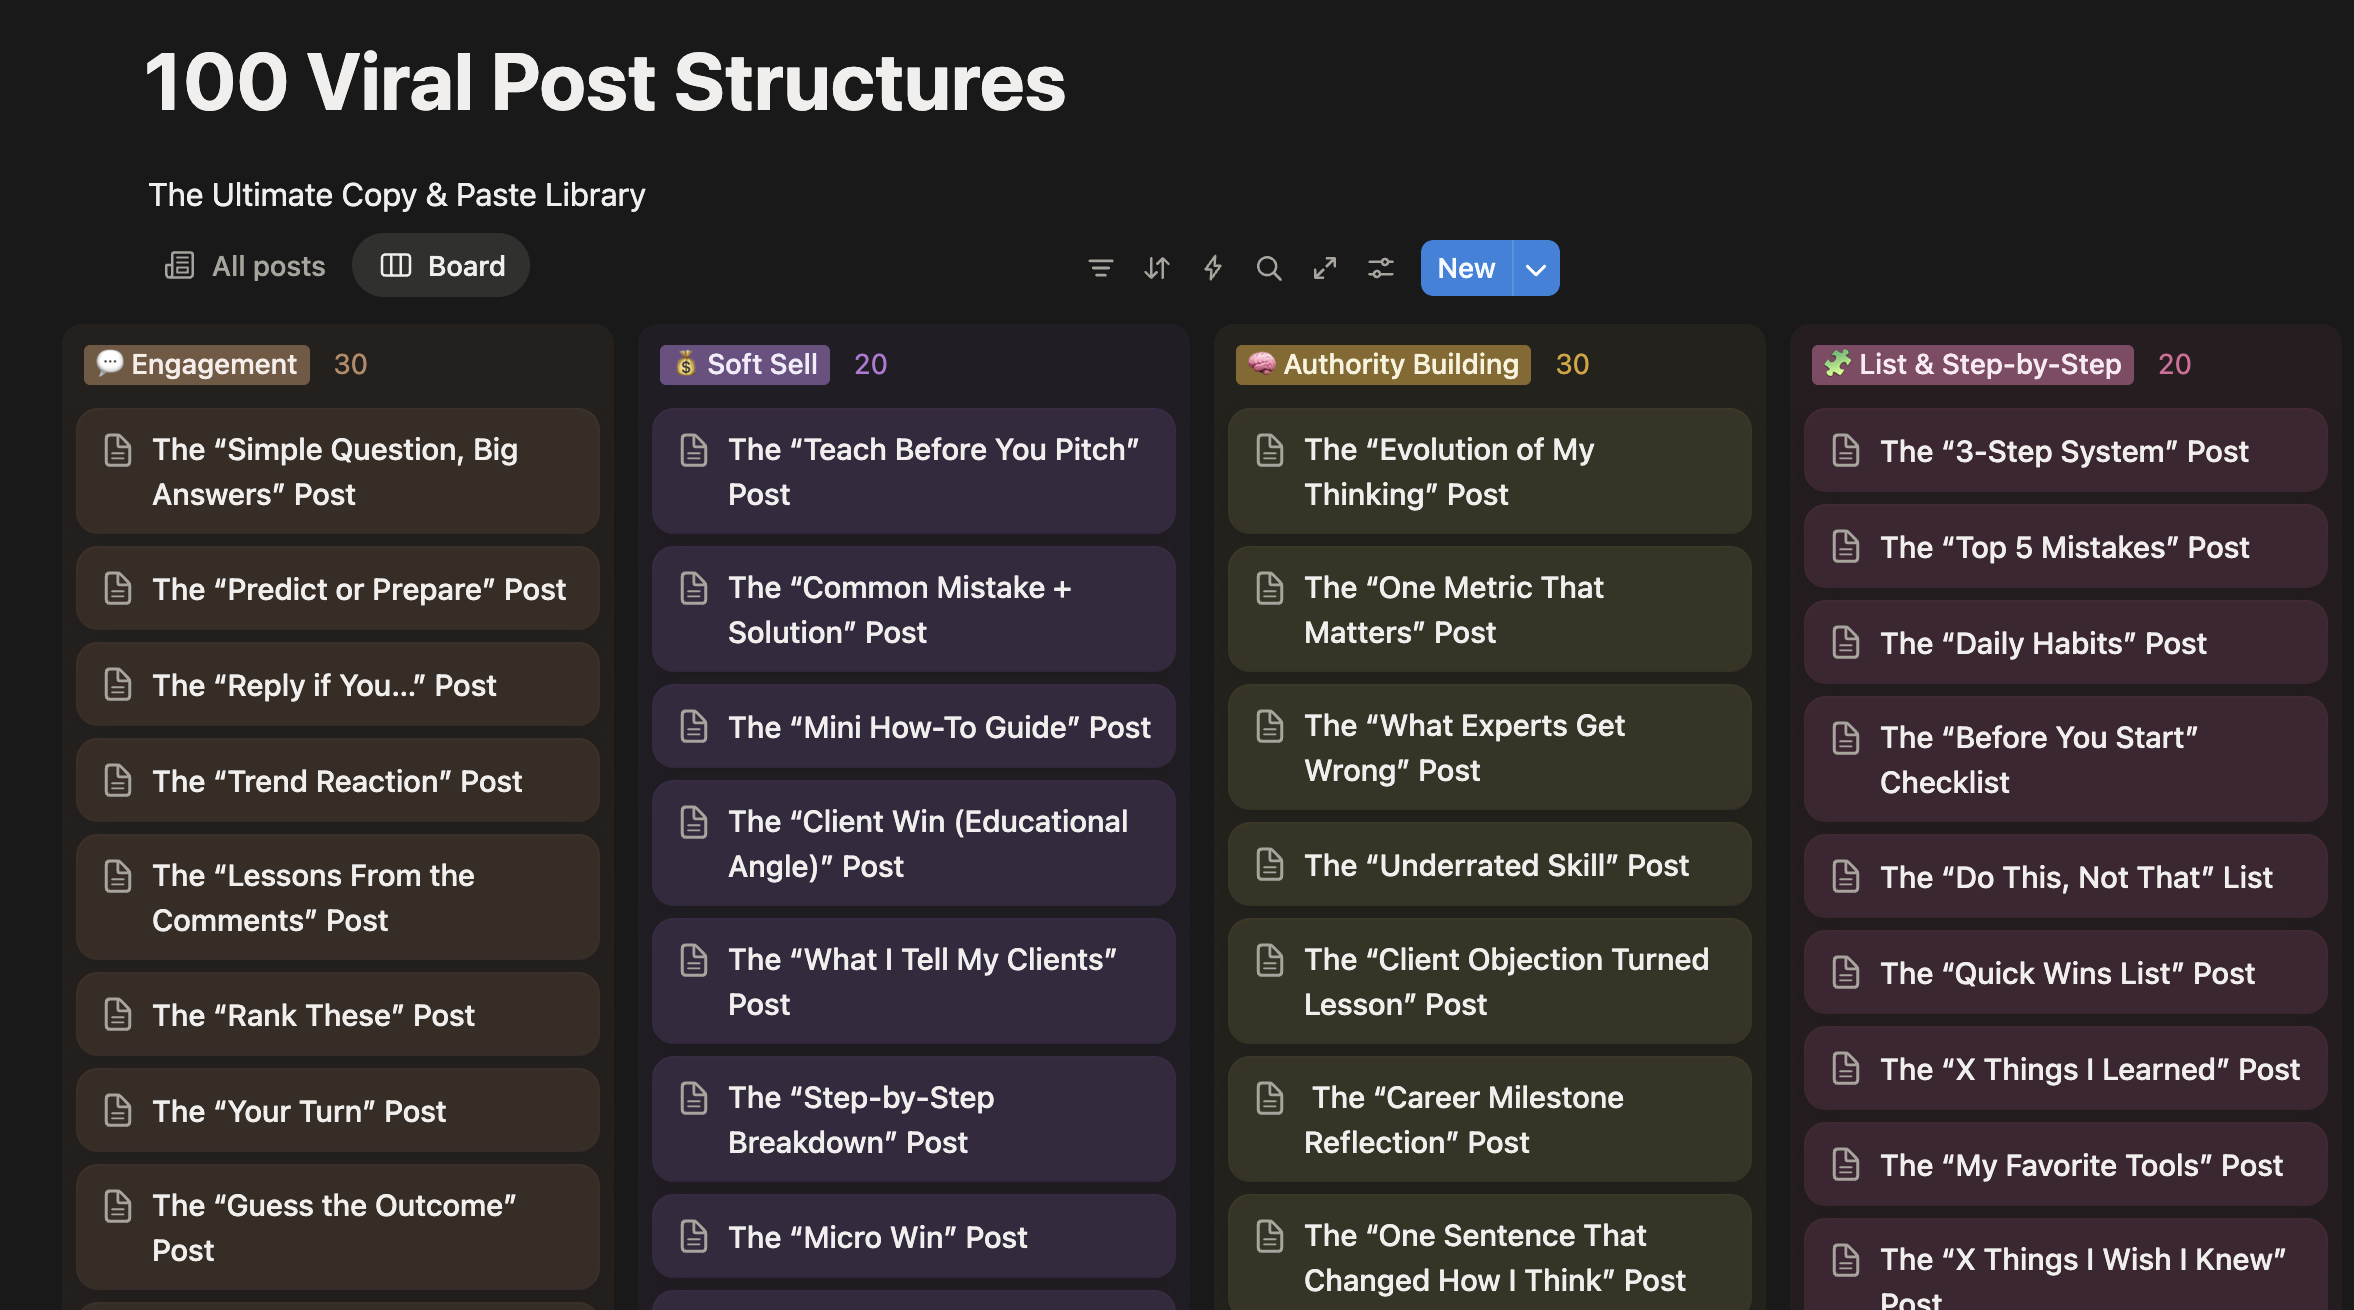2354x1310 pixels.
Task: Click page icon on "Daily Habits" card
Action: [1846, 643]
